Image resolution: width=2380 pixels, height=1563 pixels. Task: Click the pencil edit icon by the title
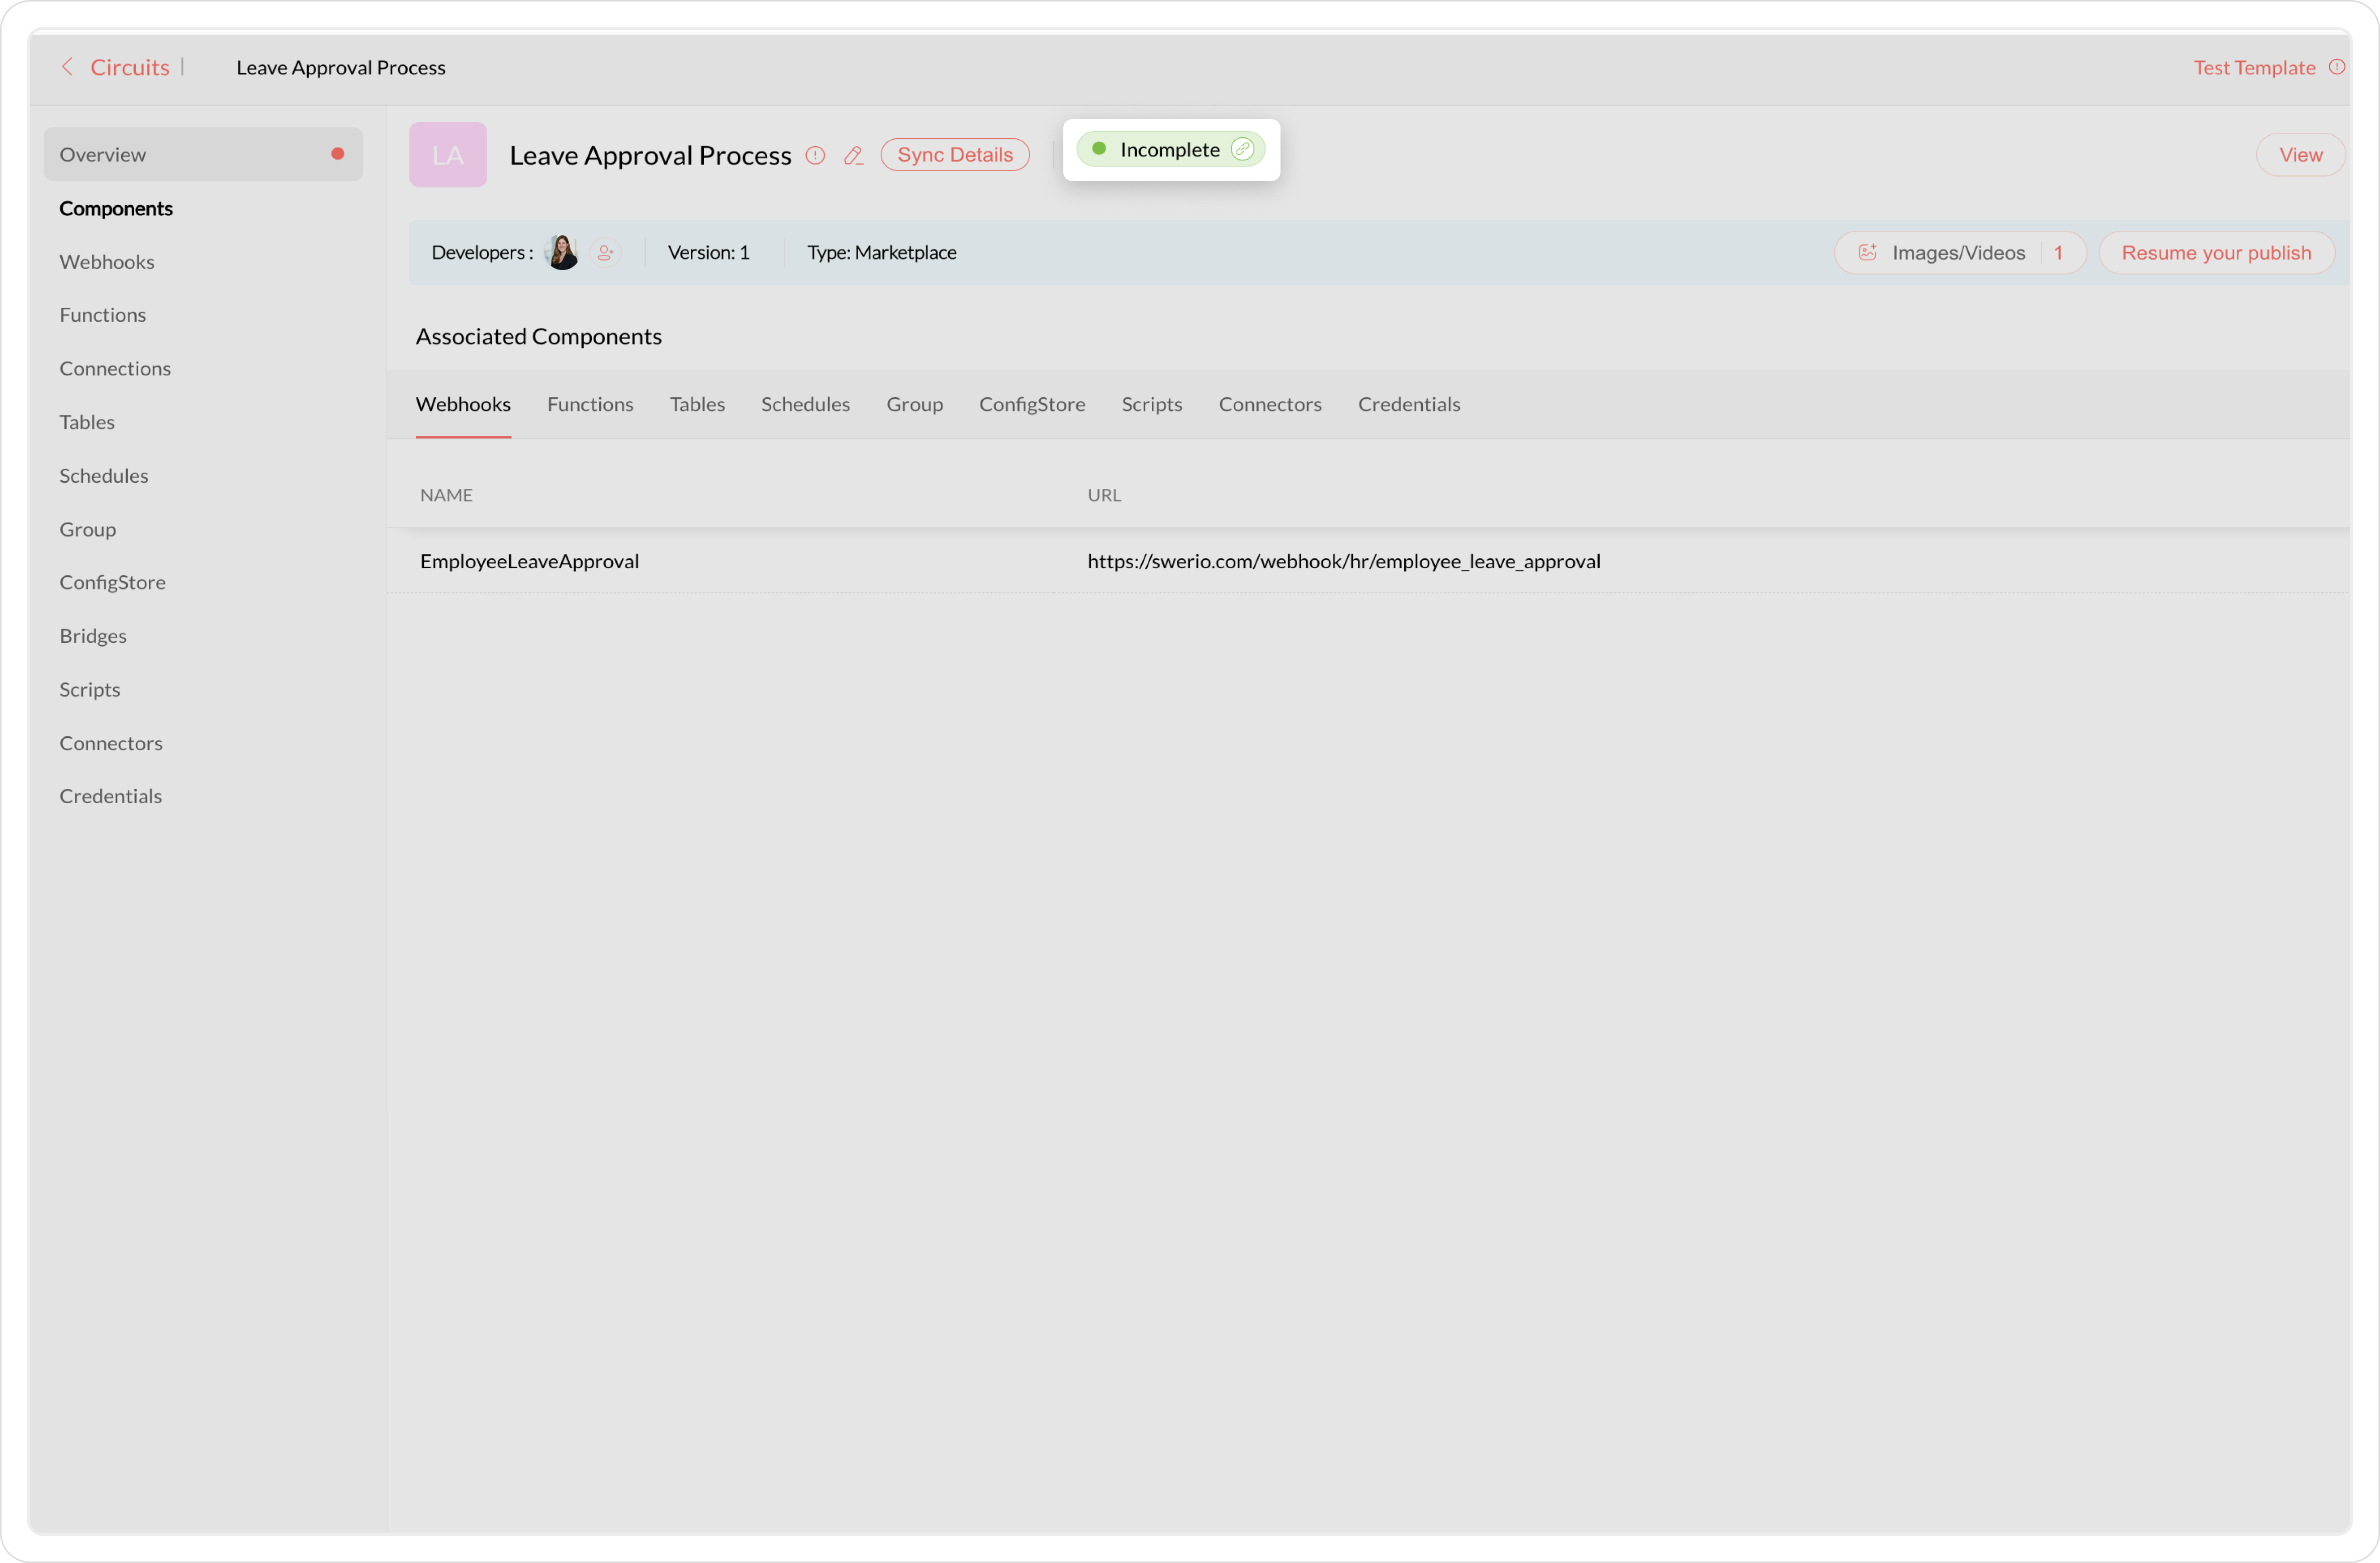853,155
